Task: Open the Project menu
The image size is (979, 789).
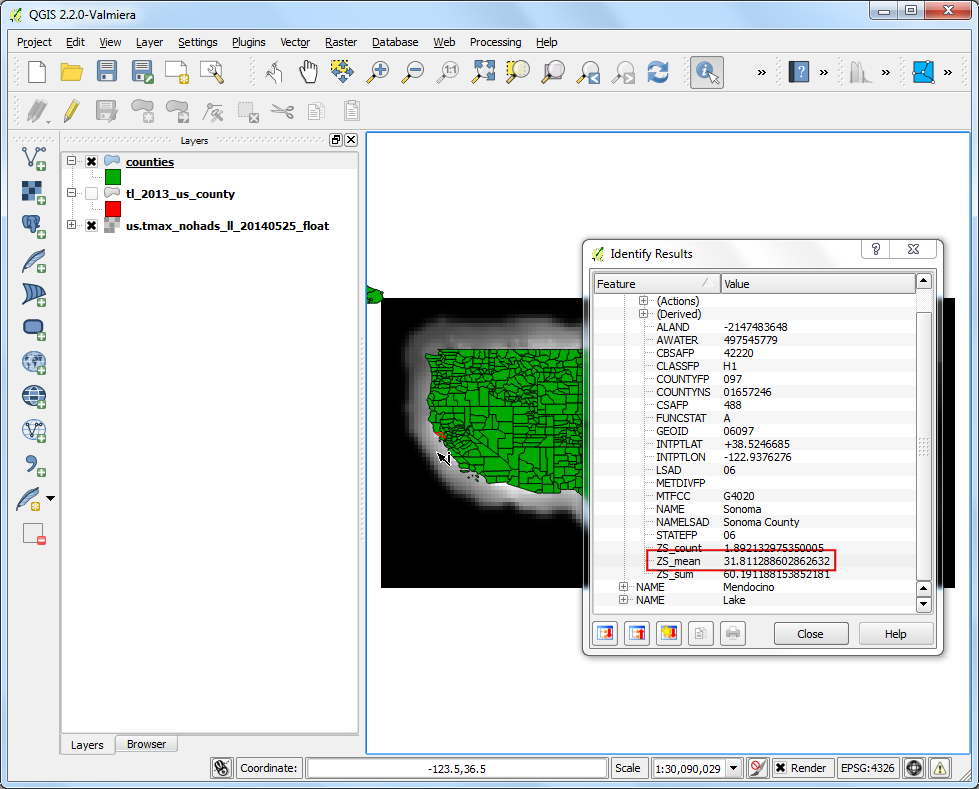Action: (x=34, y=42)
